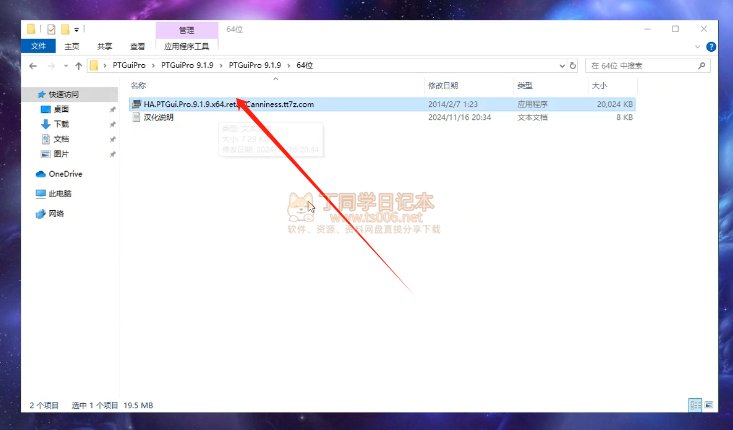Click the search magnifier icon

point(701,66)
